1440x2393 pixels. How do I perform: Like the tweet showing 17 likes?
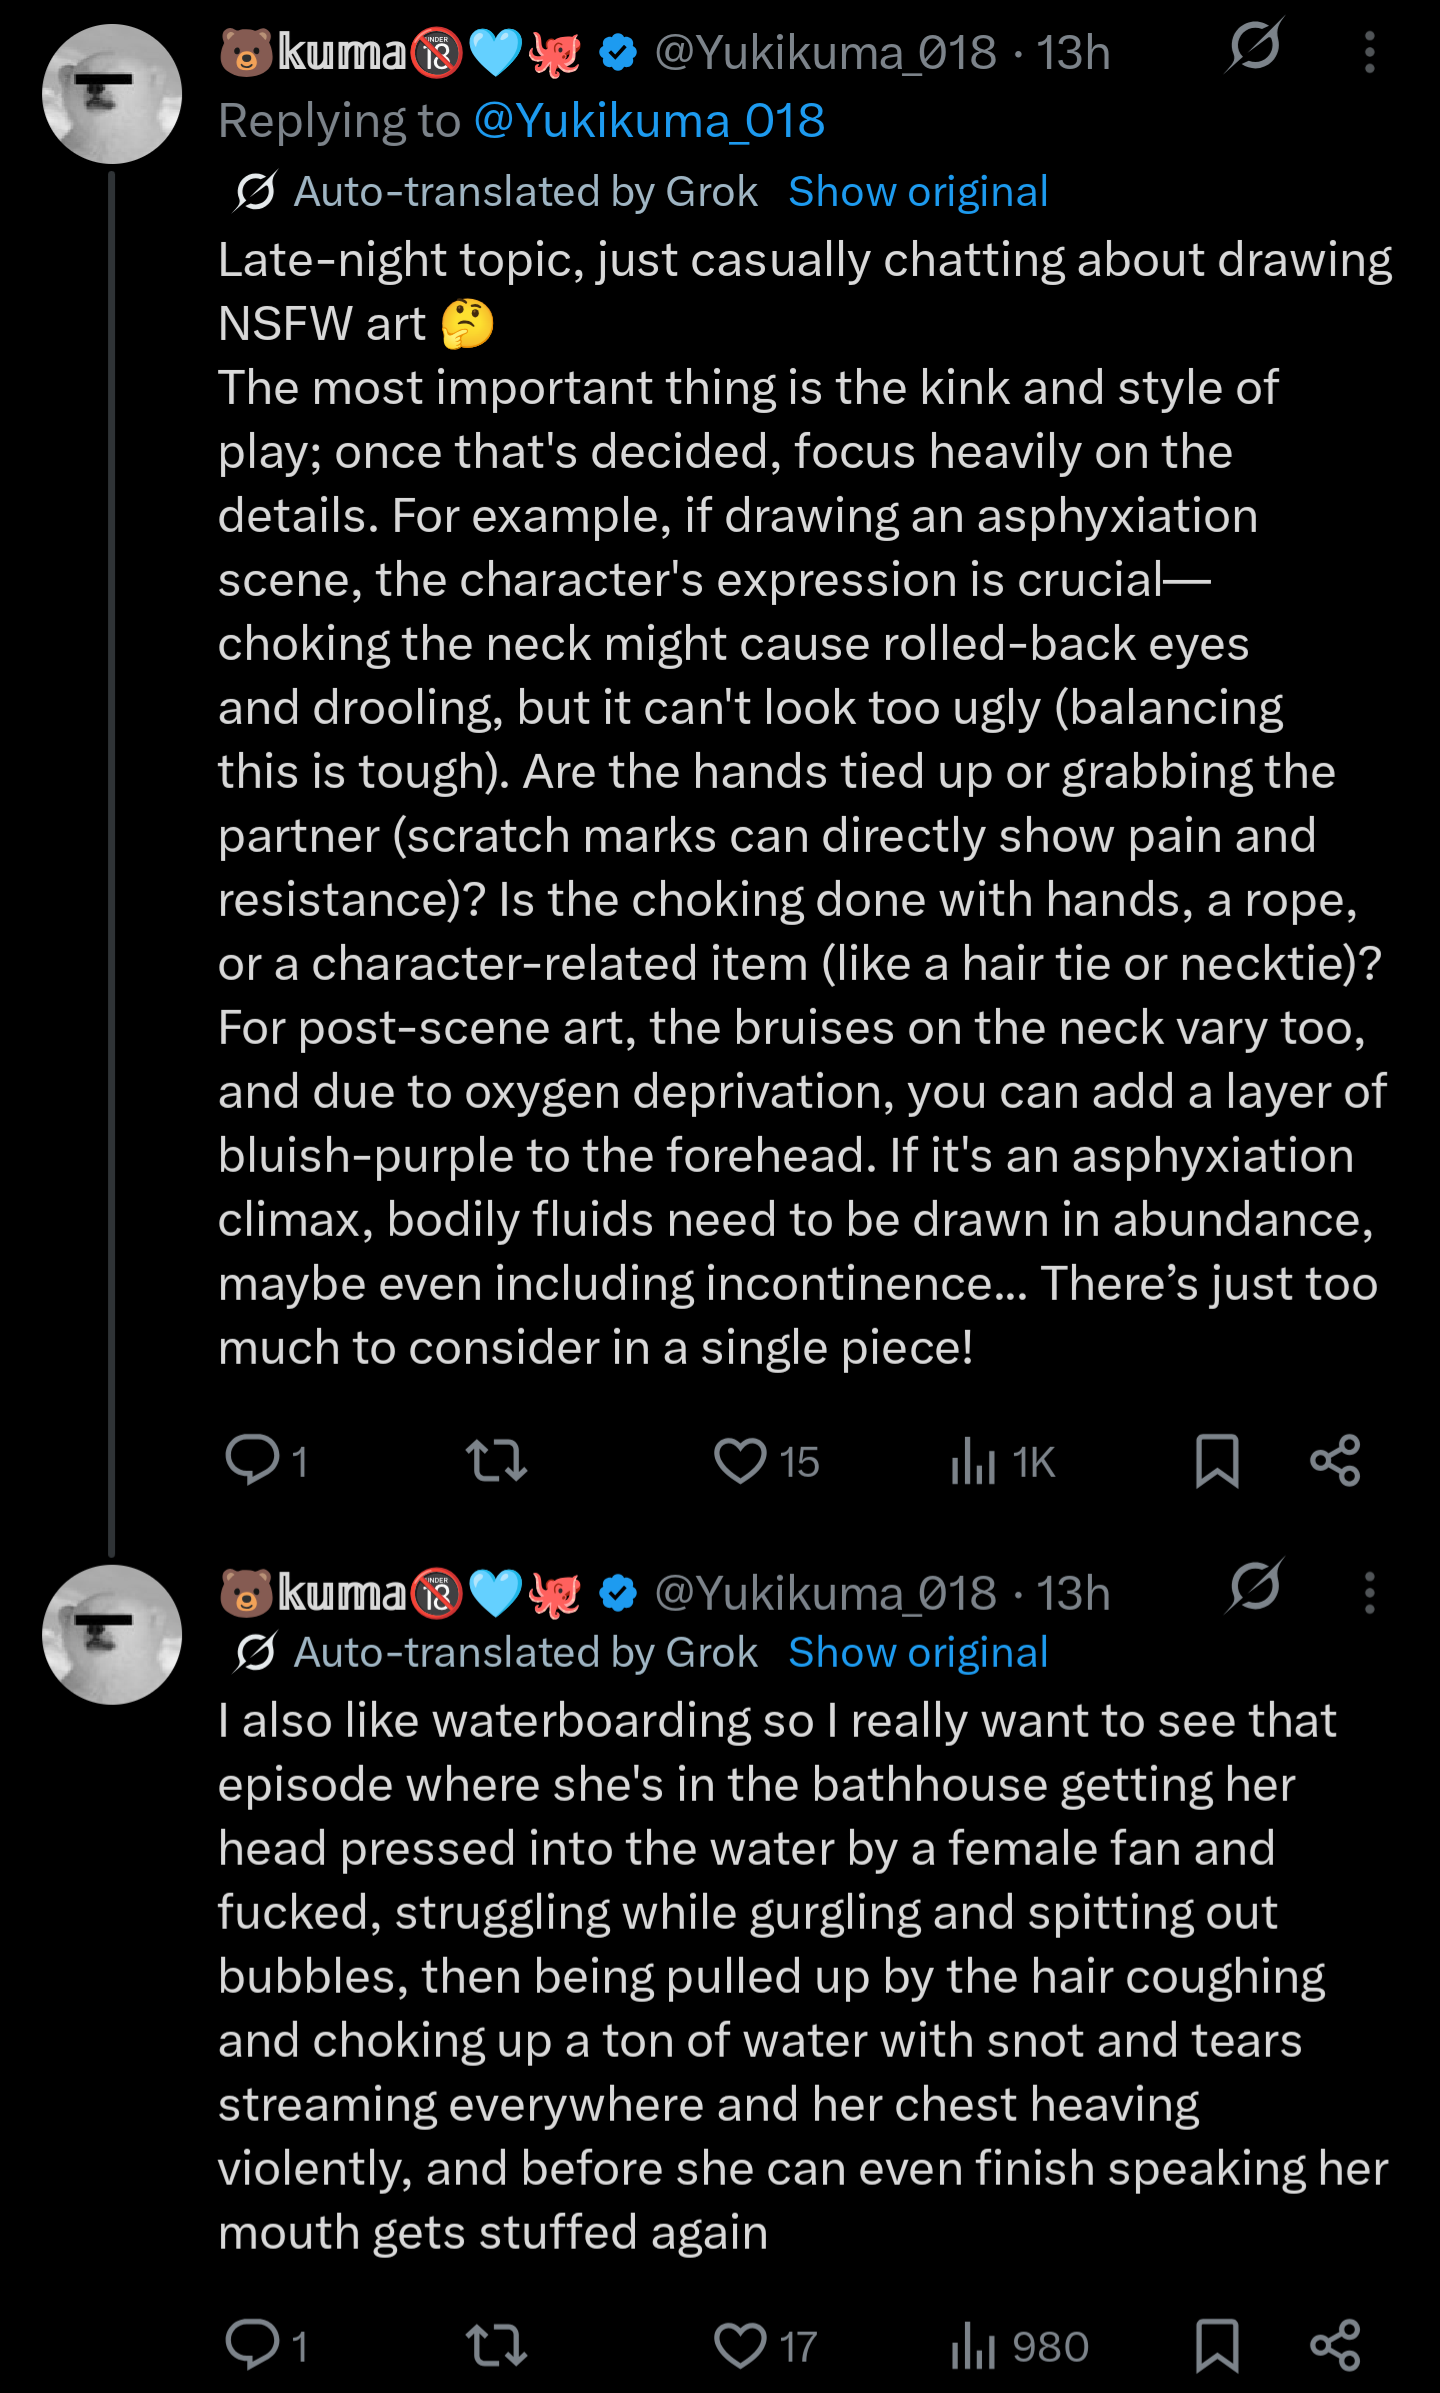point(740,2346)
